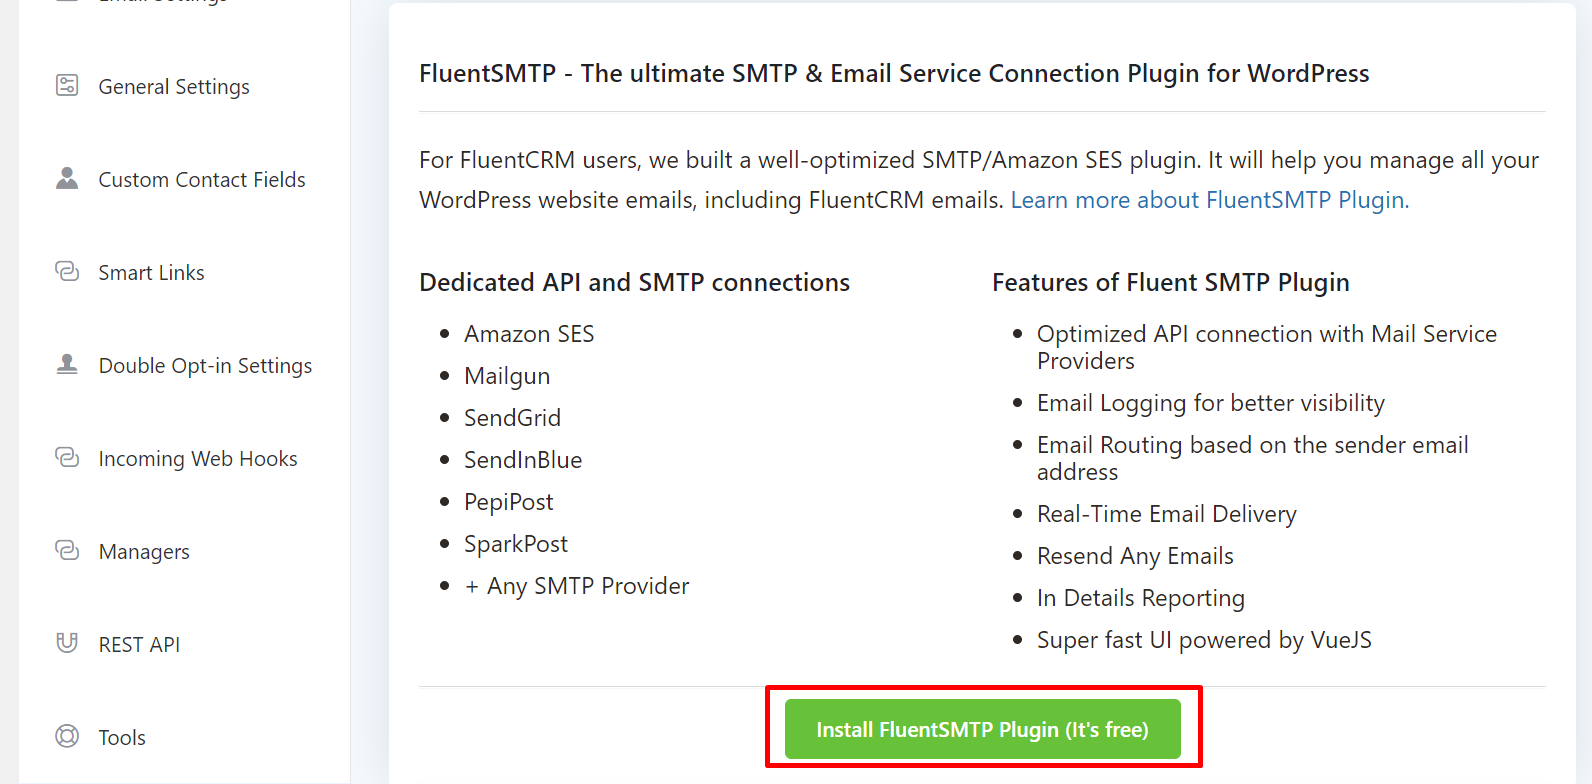Click the Email Settings icon at the top
Image resolution: width=1592 pixels, height=784 pixels.
coord(66,2)
